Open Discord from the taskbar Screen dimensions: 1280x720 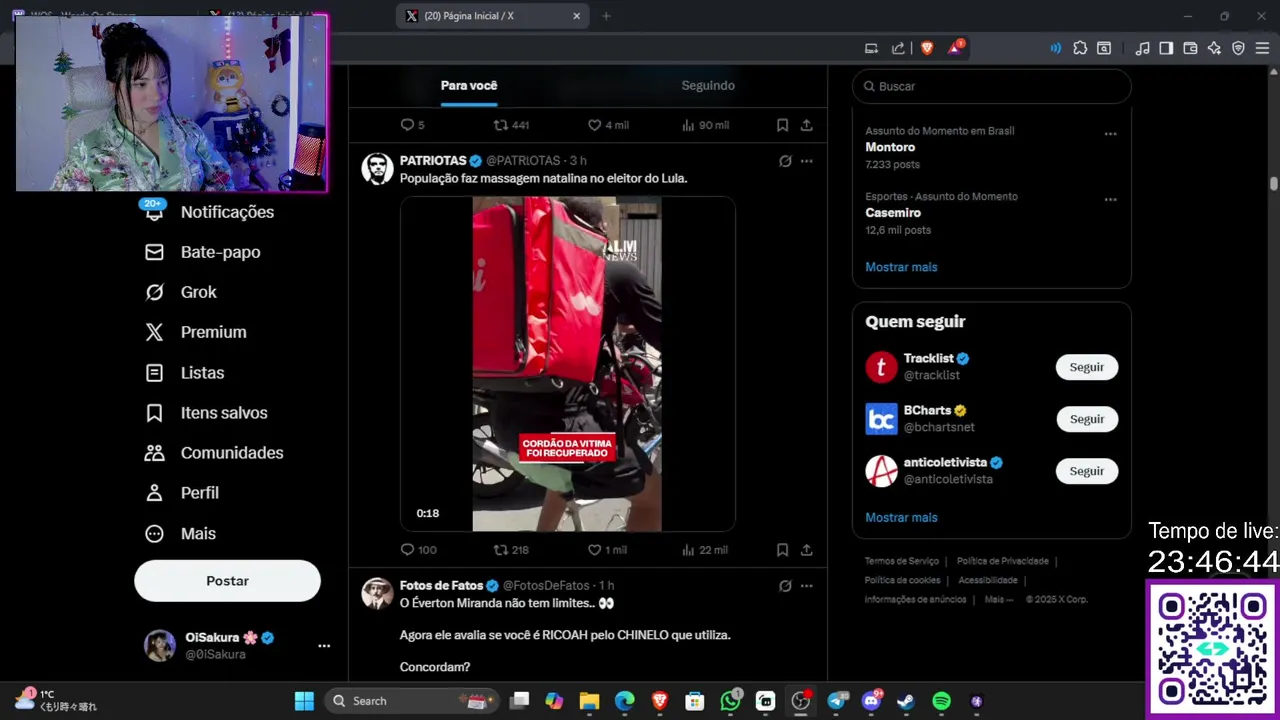click(x=871, y=701)
